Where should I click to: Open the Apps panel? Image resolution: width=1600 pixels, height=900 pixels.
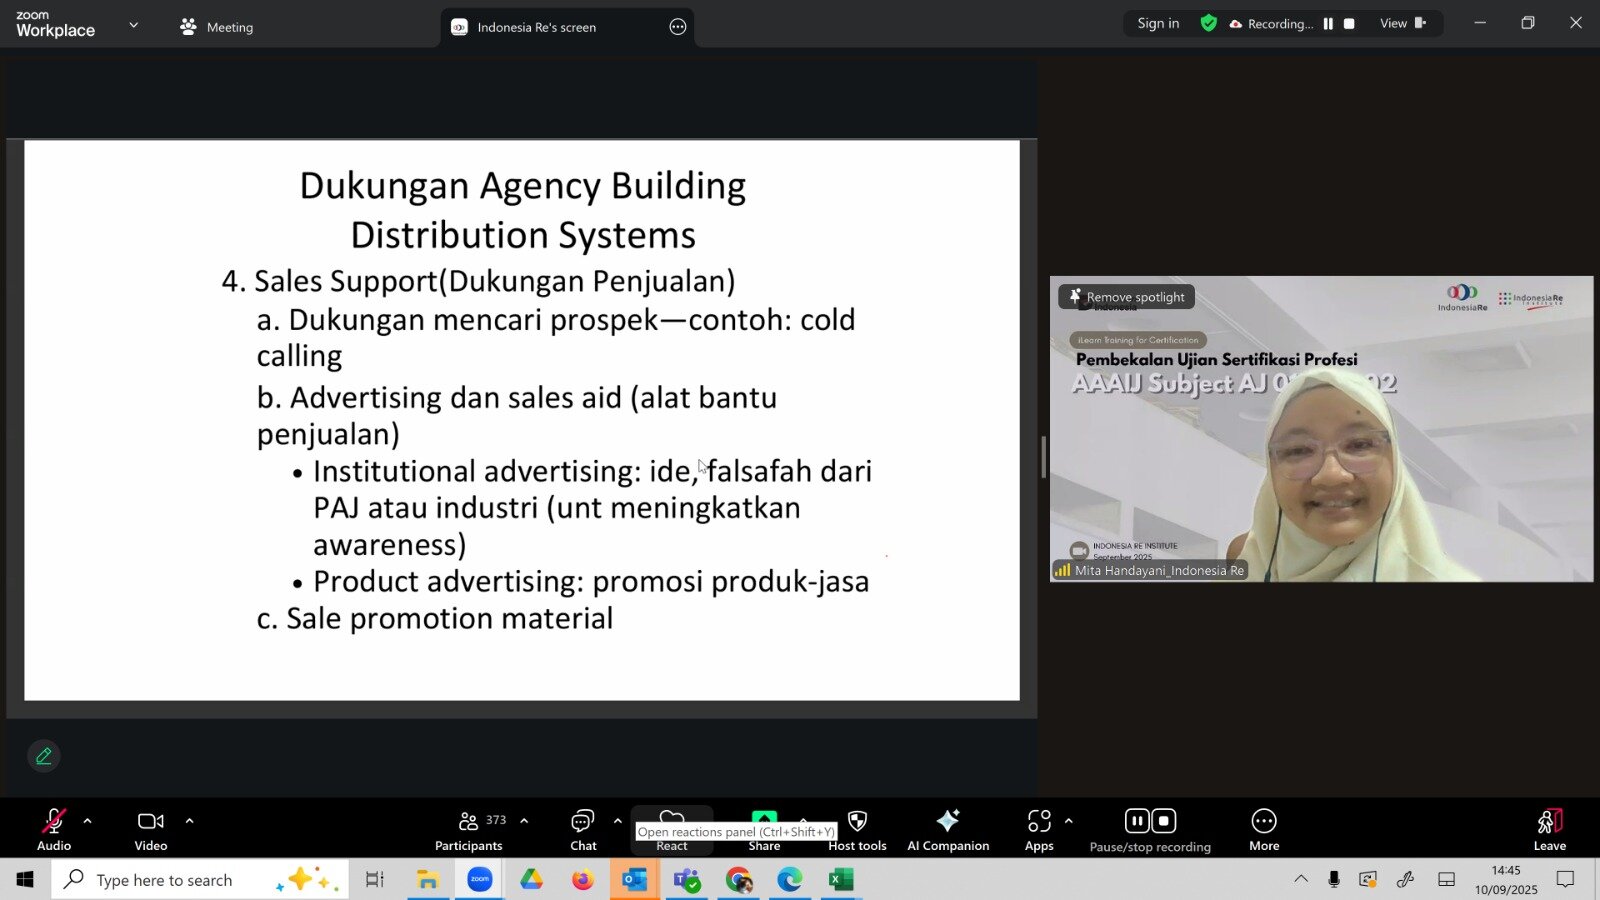coord(1039,830)
